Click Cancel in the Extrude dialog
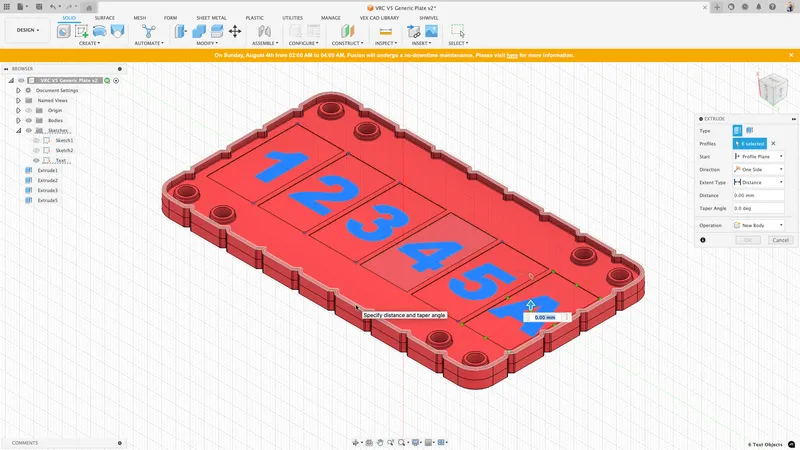Screen dimensions: 800x450 click(x=780, y=240)
